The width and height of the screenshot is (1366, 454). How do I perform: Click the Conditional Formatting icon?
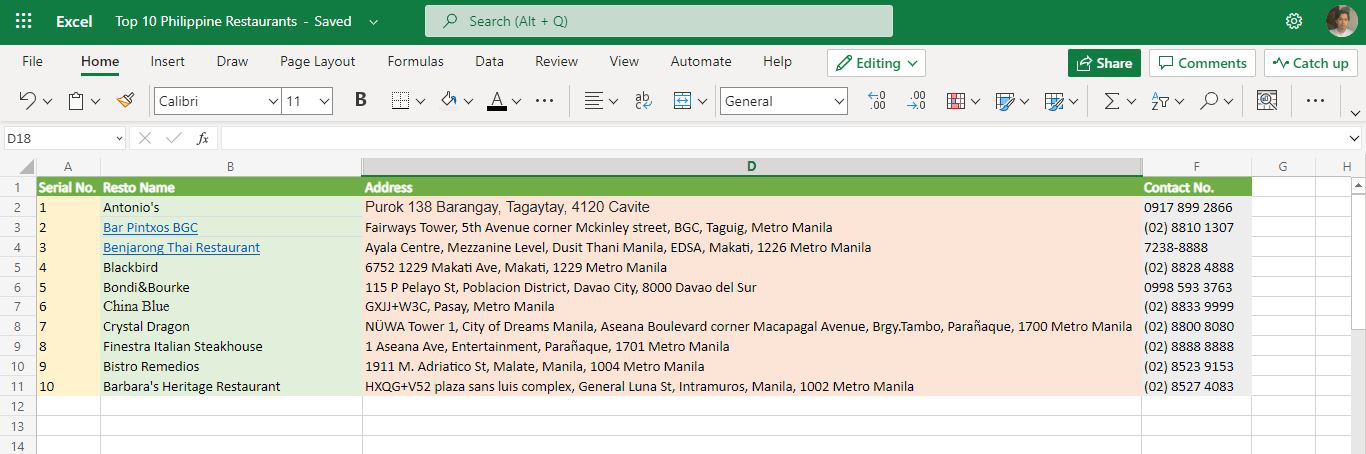(x=955, y=101)
